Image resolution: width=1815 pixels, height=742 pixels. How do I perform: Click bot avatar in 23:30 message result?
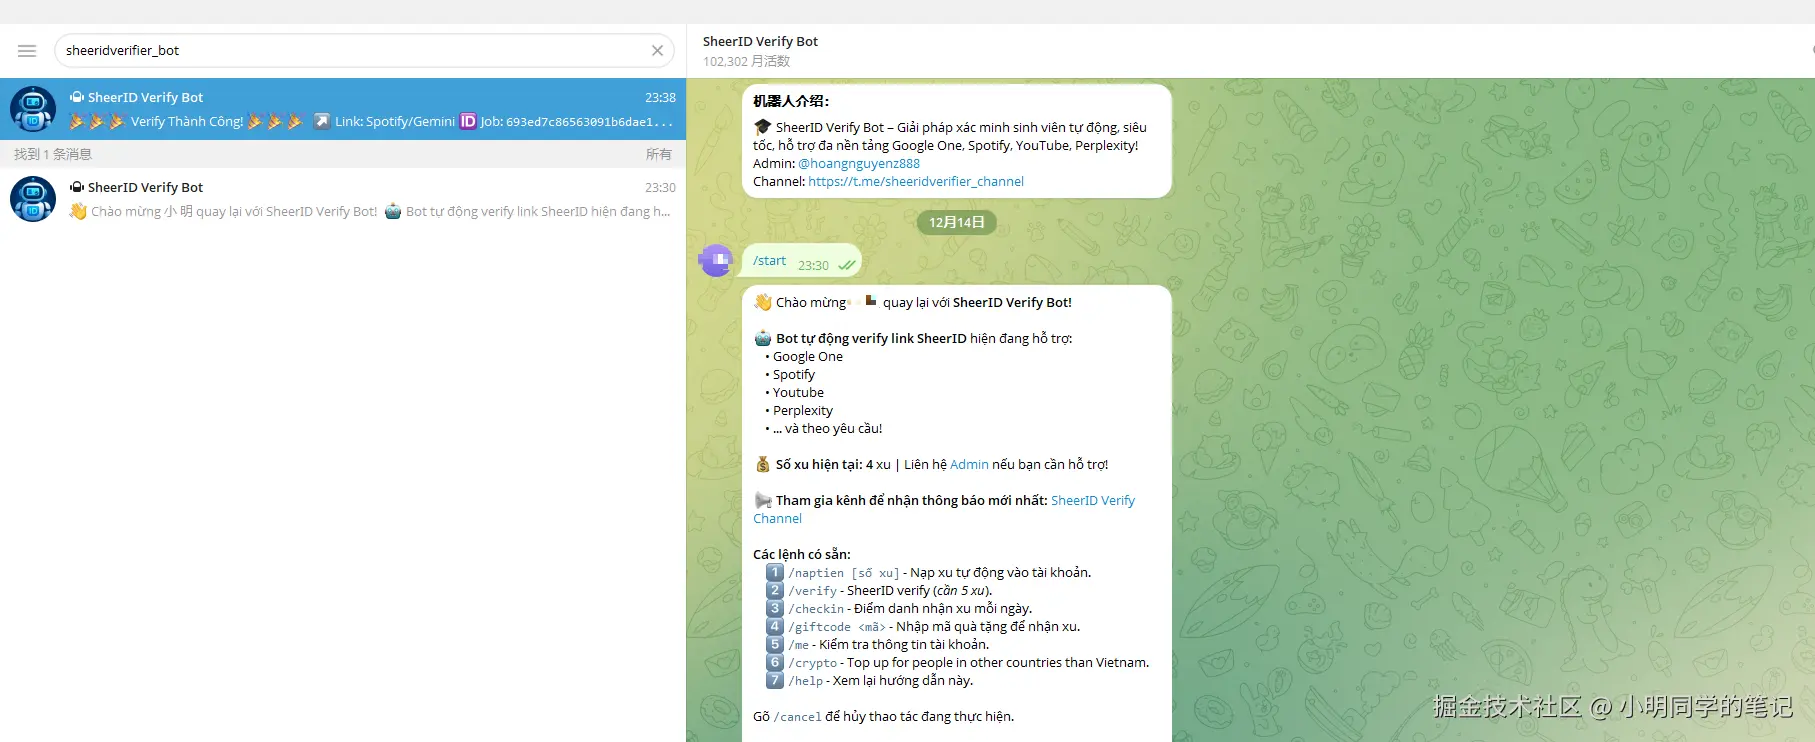(33, 199)
